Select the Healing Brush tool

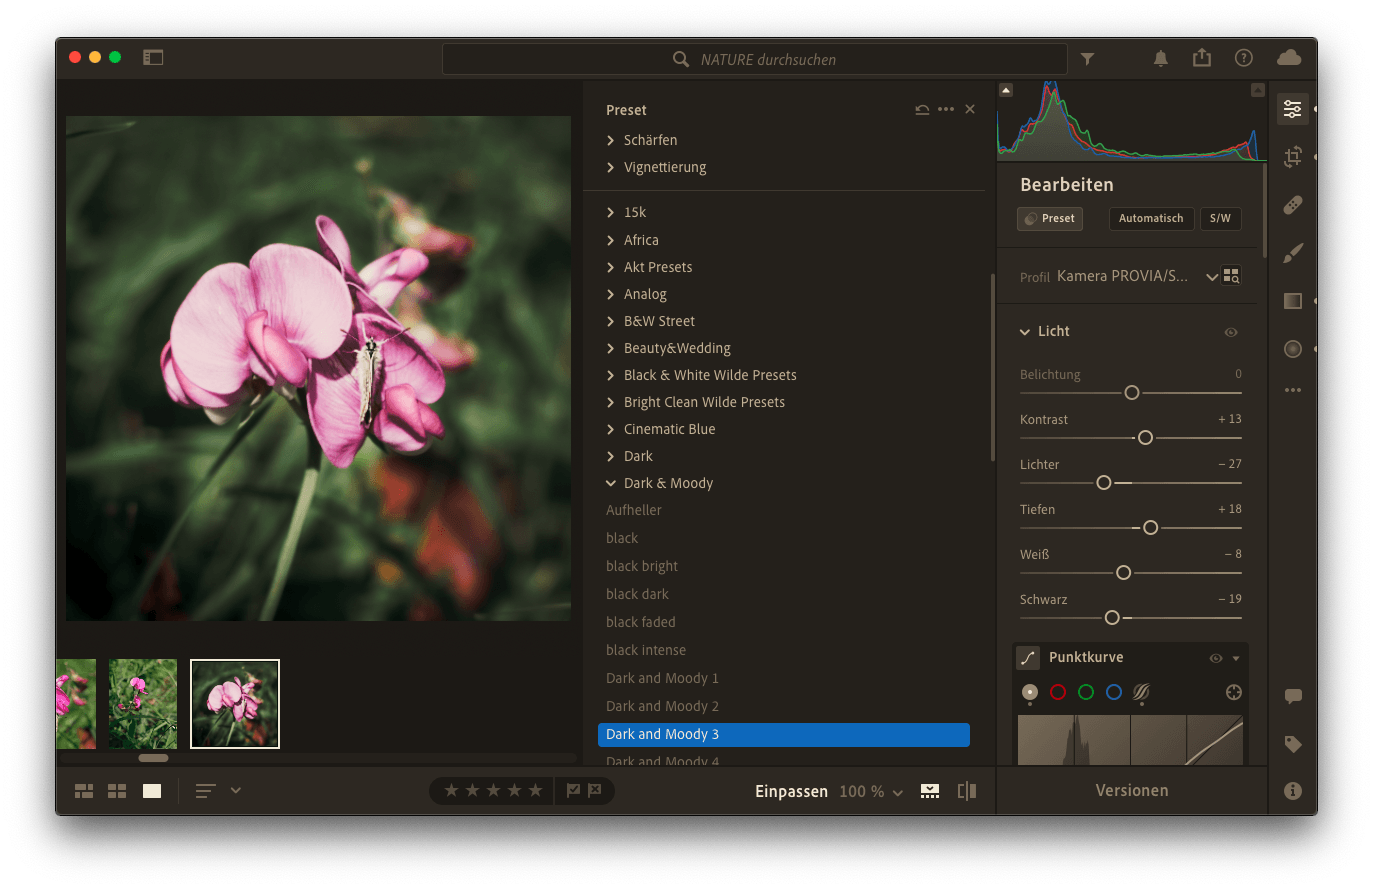pos(1293,205)
